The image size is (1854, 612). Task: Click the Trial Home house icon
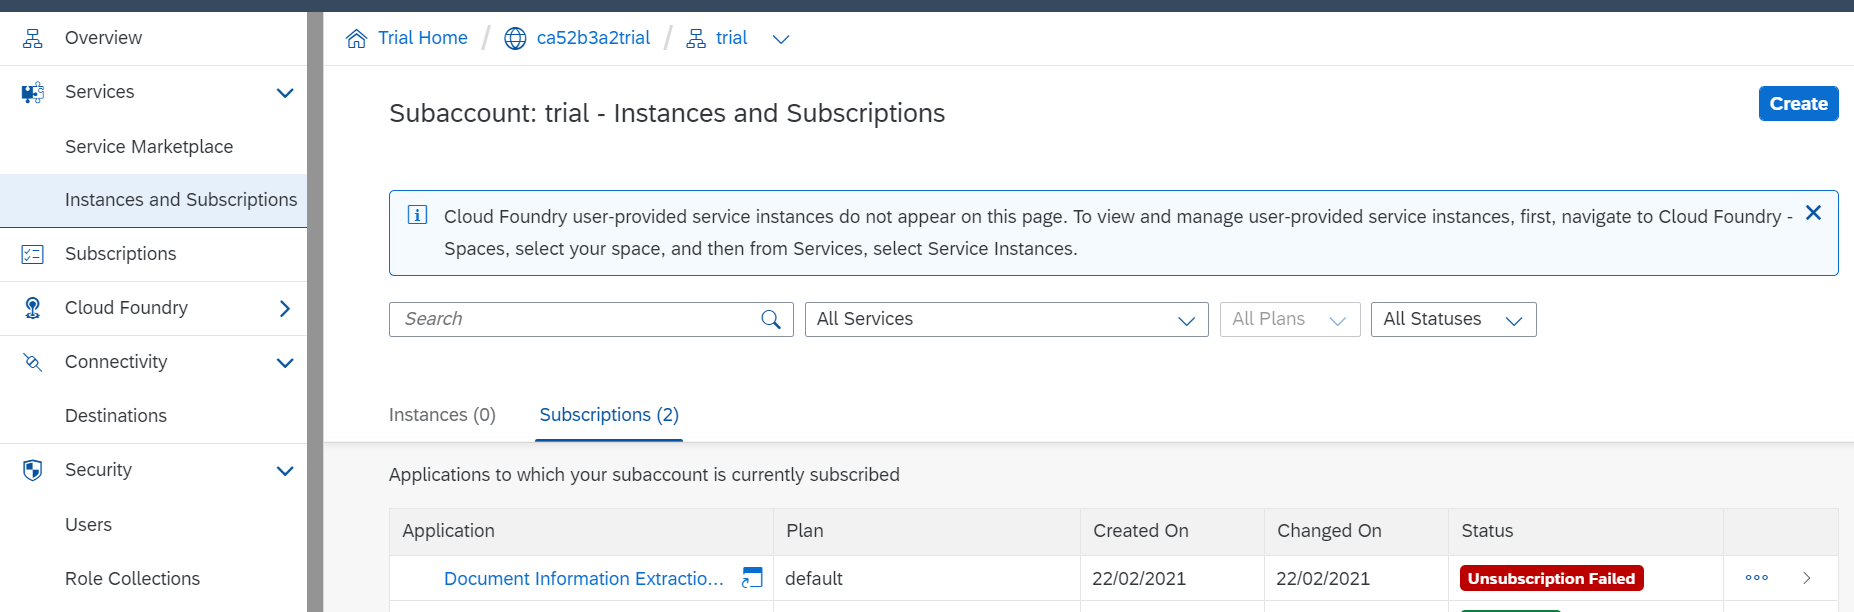[x=356, y=39]
